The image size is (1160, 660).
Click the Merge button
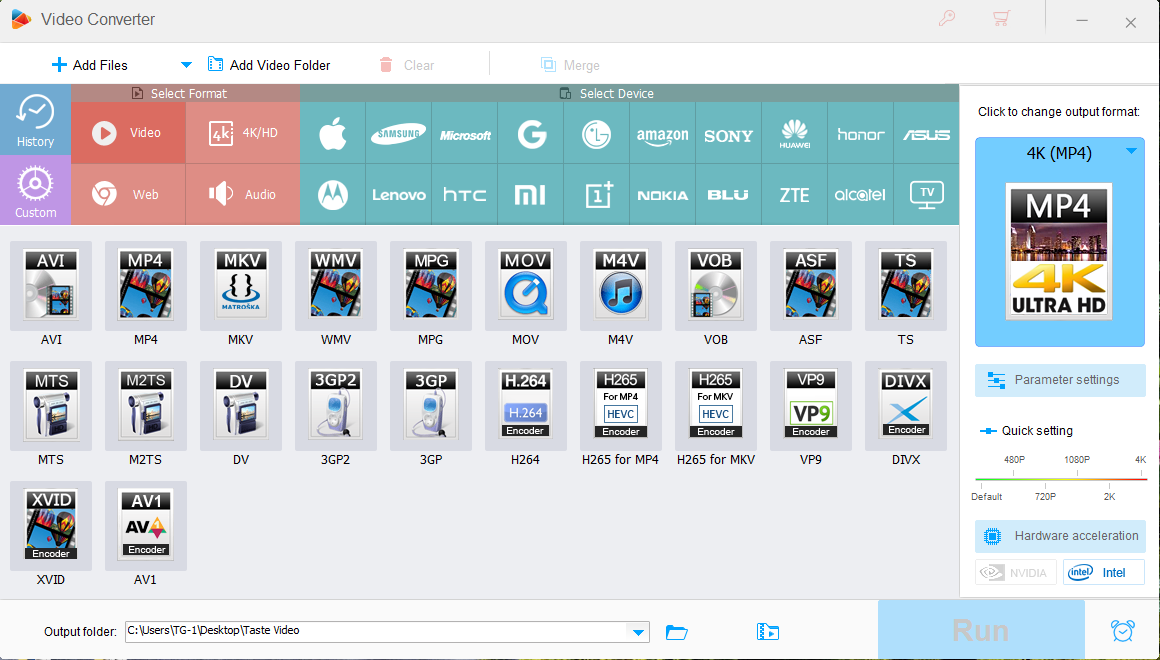coord(570,65)
